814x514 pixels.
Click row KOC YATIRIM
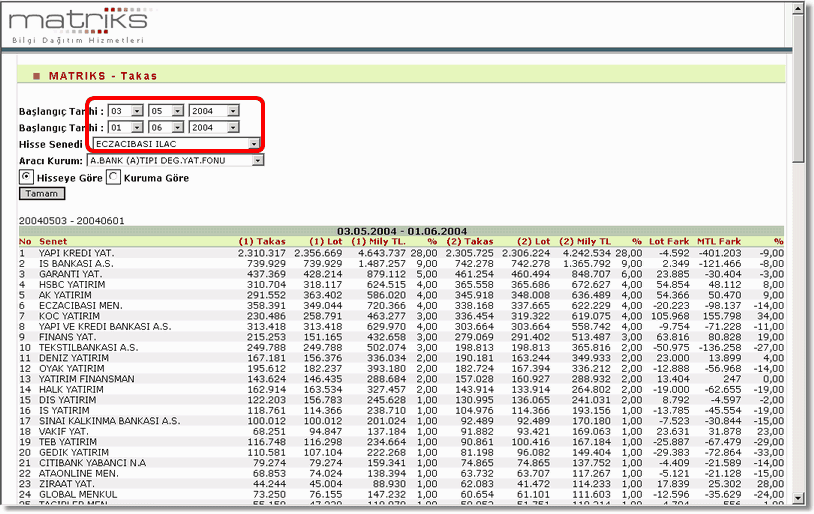tap(401, 316)
